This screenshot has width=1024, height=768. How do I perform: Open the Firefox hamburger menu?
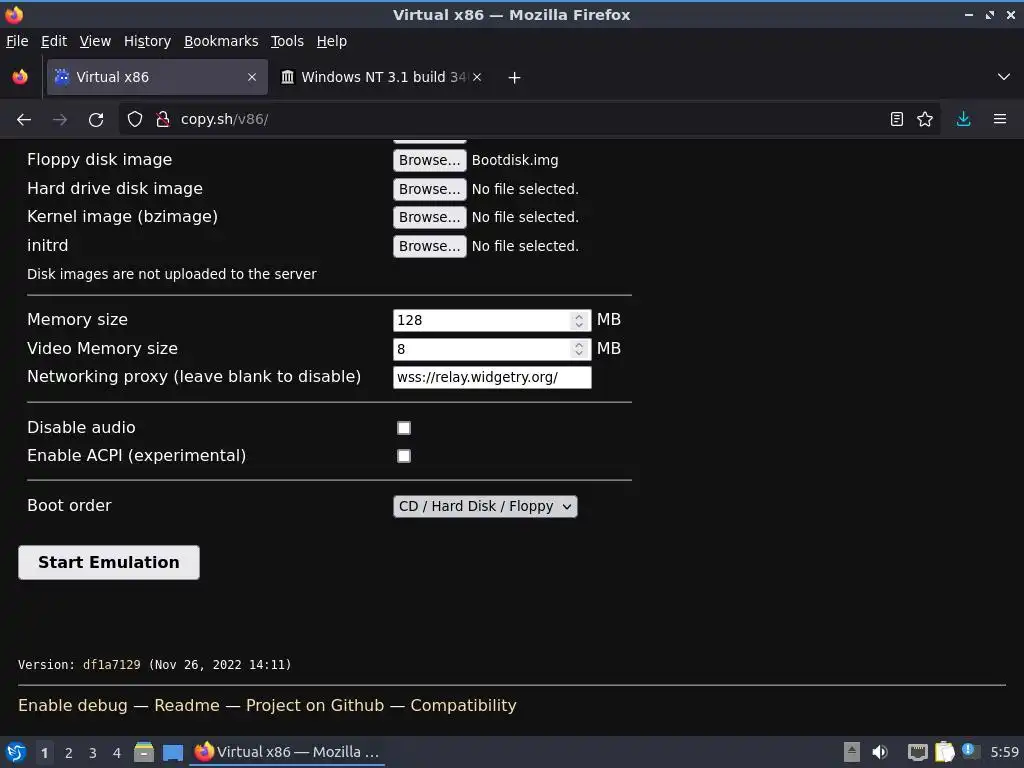pyautogui.click(x=1000, y=120)
